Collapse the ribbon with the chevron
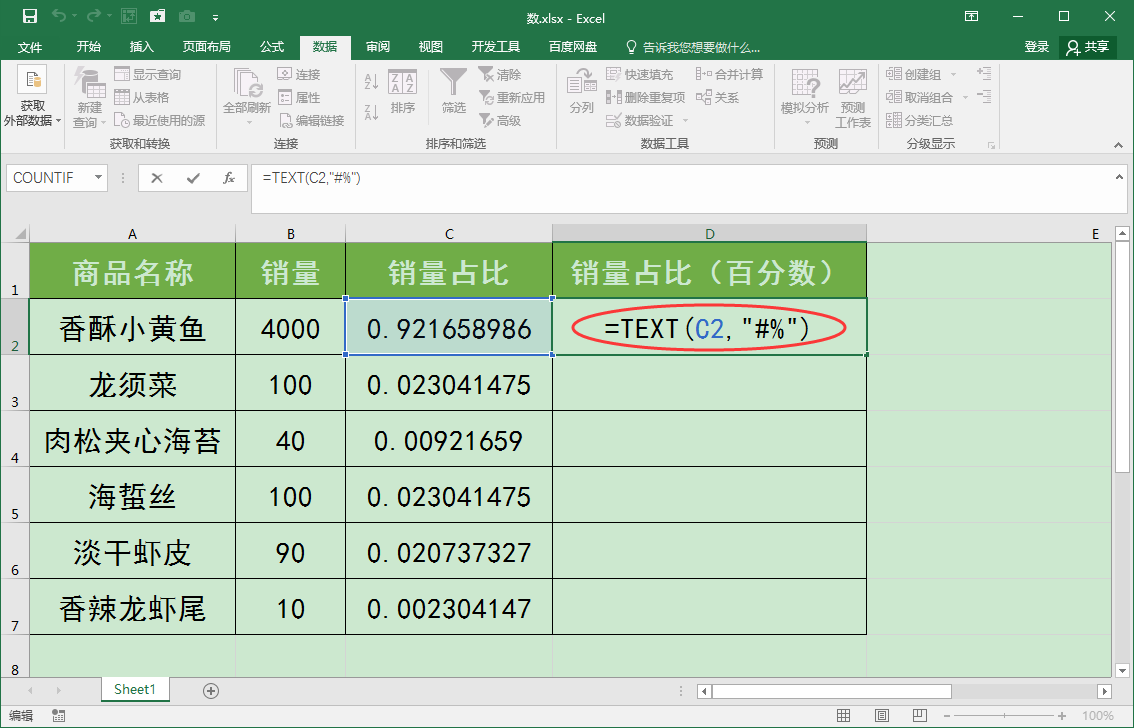Image resolution: width=1134 pixels, height=728 pixels. coord(1119,145)
